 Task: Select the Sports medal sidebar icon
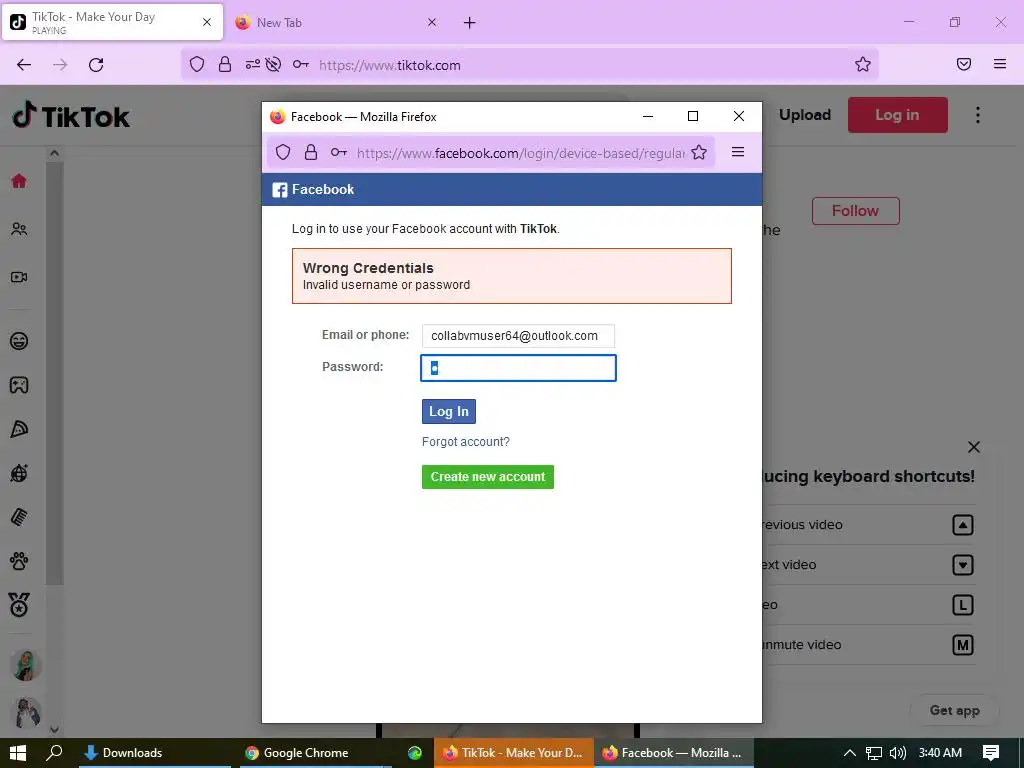pyautogui.click(x=19, y=605)
